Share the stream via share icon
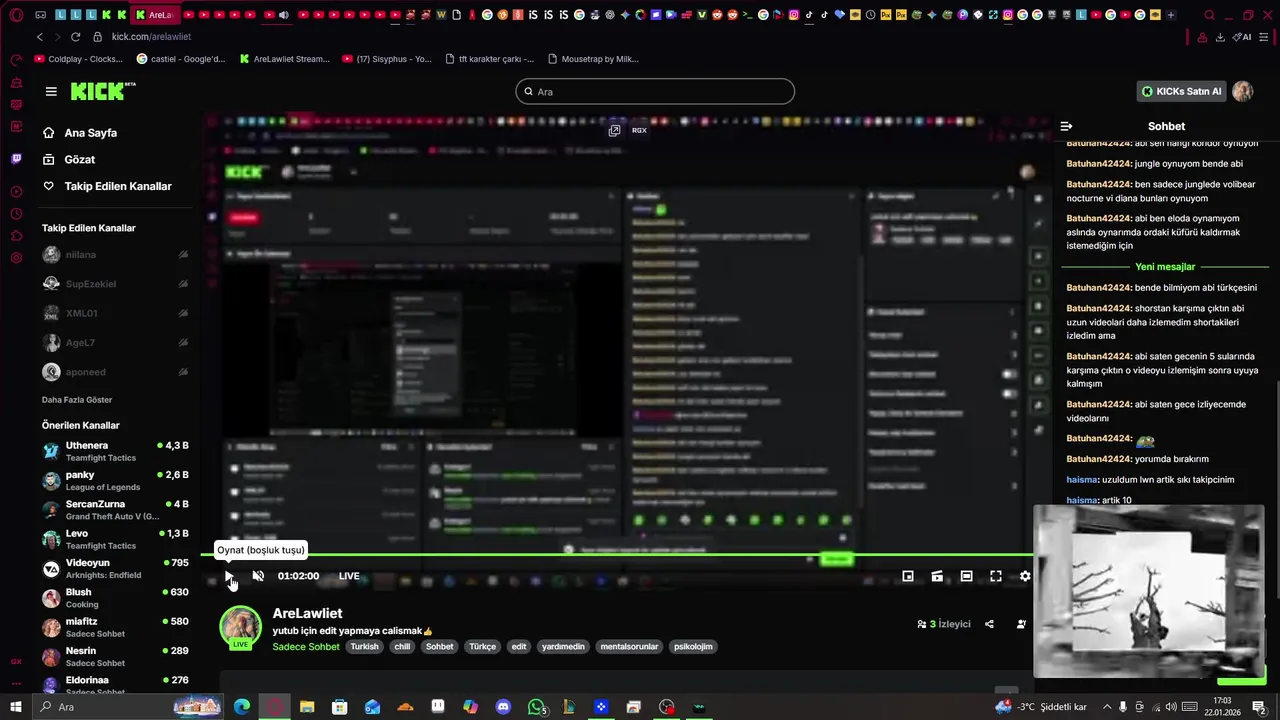This screenshot has width=1280, height=720. [989, 624]
